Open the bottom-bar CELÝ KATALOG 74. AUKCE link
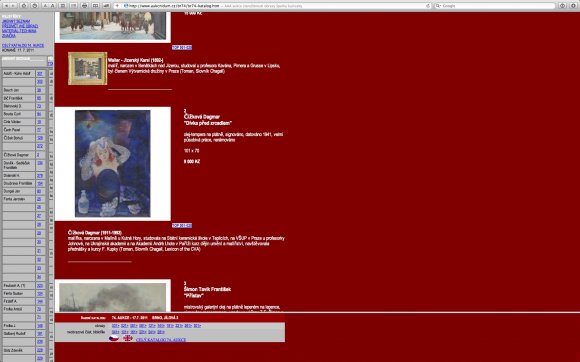 pyautogui.click(x=161, y=339)
